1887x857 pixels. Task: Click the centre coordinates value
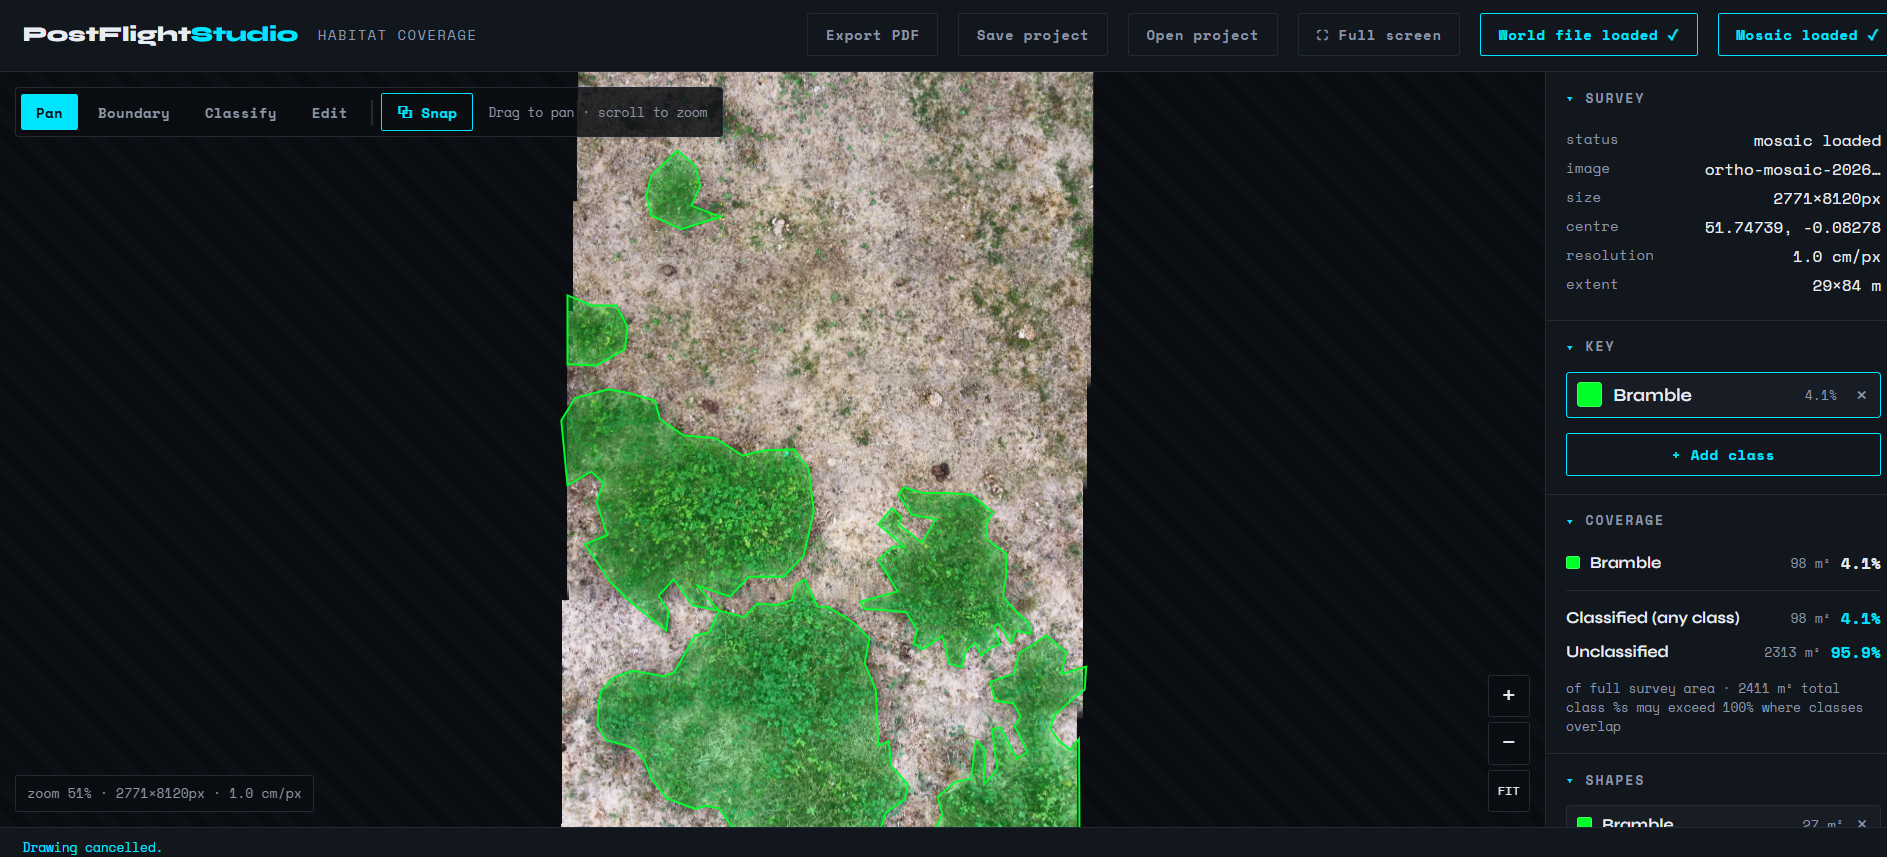click(1792, 228)
